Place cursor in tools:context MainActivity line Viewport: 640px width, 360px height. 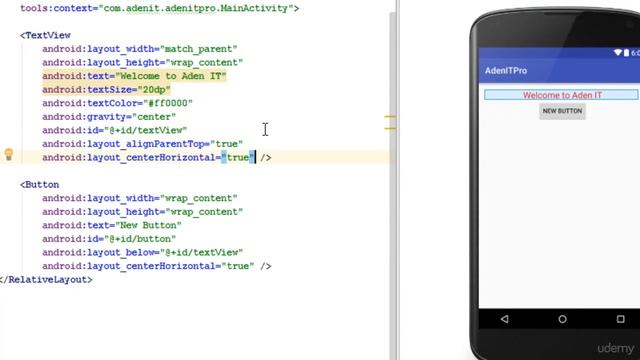pos(160,8)
